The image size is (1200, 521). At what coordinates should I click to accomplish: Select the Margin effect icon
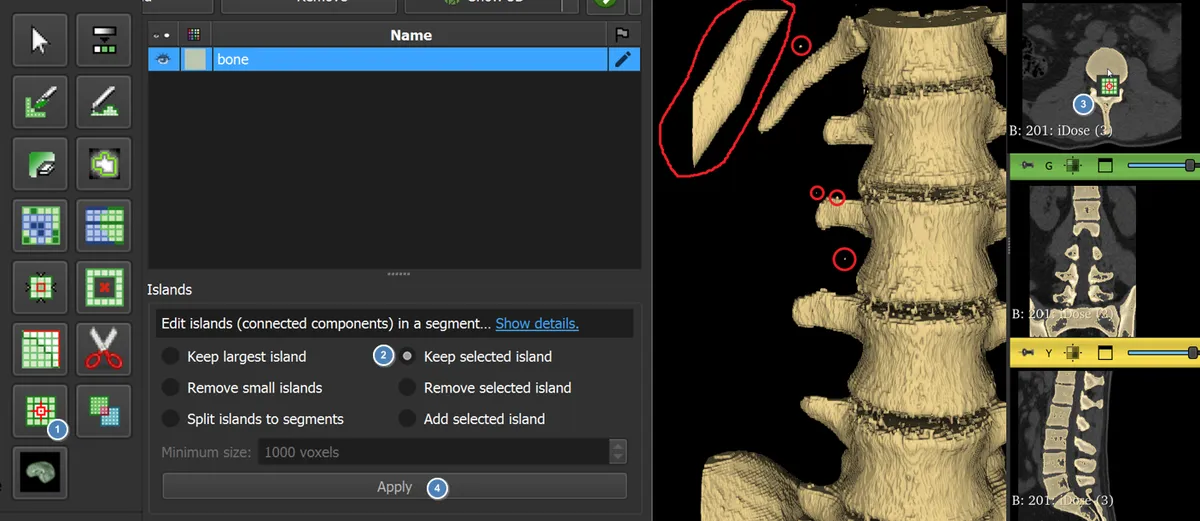tap(40, 288)
